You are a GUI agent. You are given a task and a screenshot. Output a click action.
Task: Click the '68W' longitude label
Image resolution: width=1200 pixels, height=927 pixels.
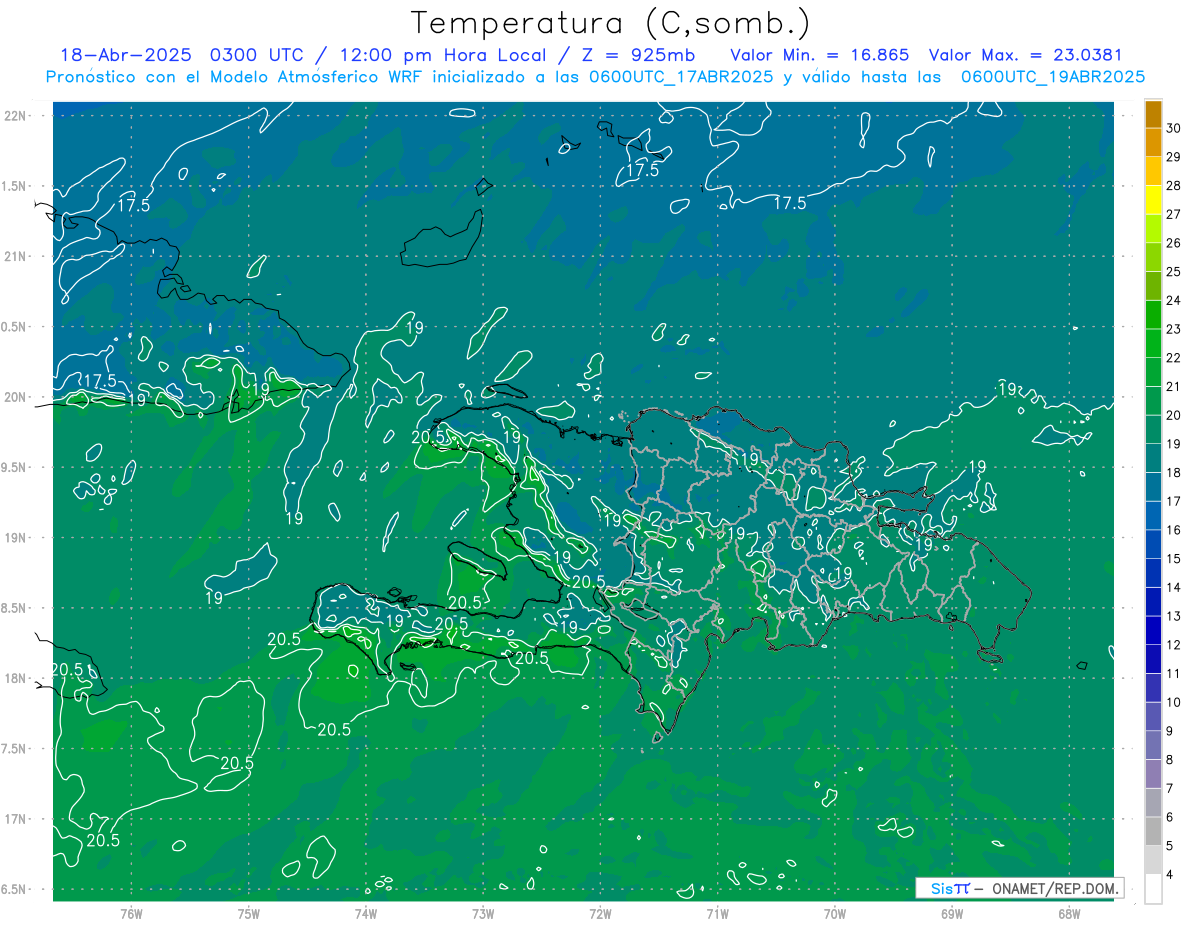click(x=1069, y=914)
